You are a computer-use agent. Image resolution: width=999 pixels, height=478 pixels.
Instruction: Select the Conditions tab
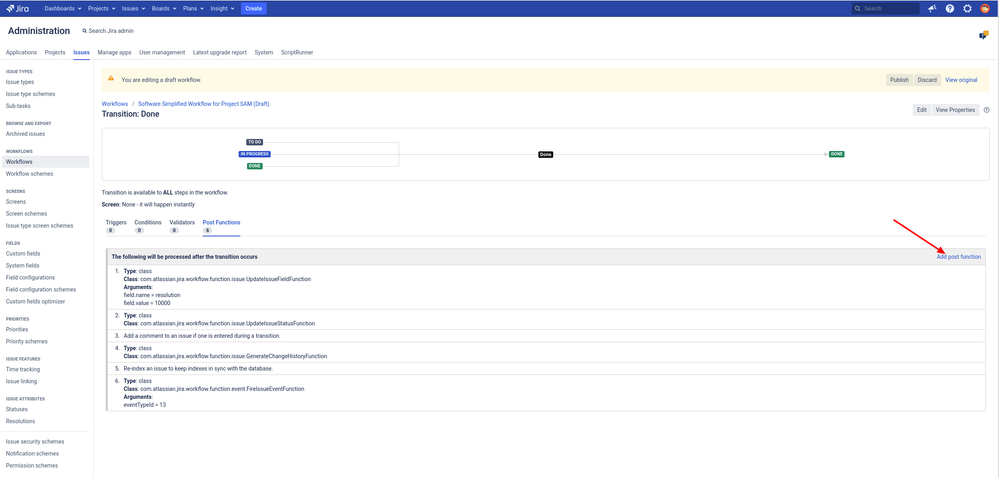pos(148,226)
